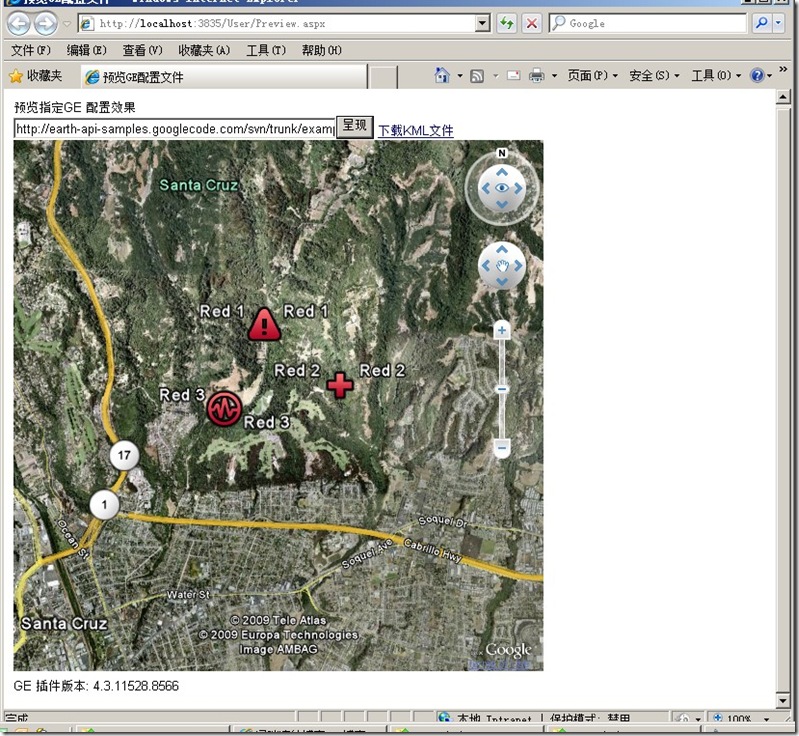Screen dimensions: 799x736
Task: Click the red Stop loading icon
Action: 531,23
